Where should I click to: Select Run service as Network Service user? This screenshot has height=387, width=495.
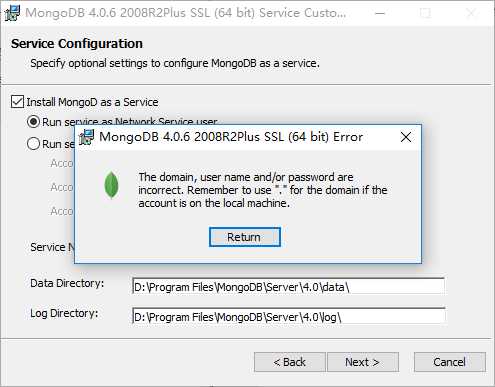(x=33, y=122)
